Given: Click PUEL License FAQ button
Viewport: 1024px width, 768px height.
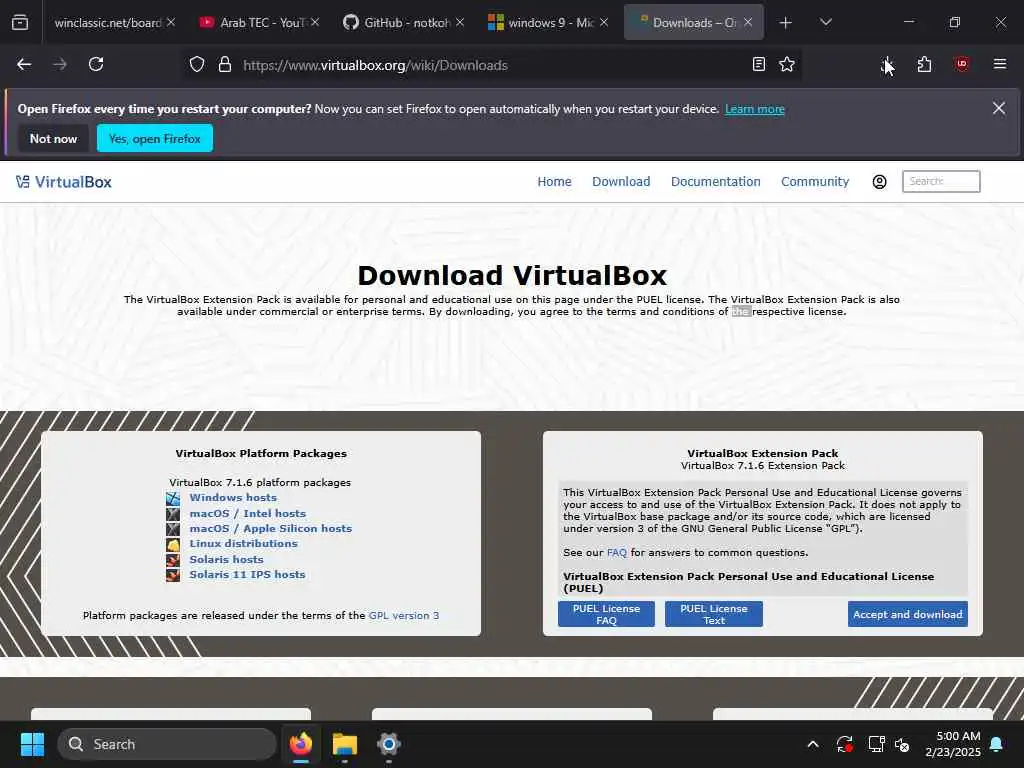Looking at the screenshot, I should [606, 614].
